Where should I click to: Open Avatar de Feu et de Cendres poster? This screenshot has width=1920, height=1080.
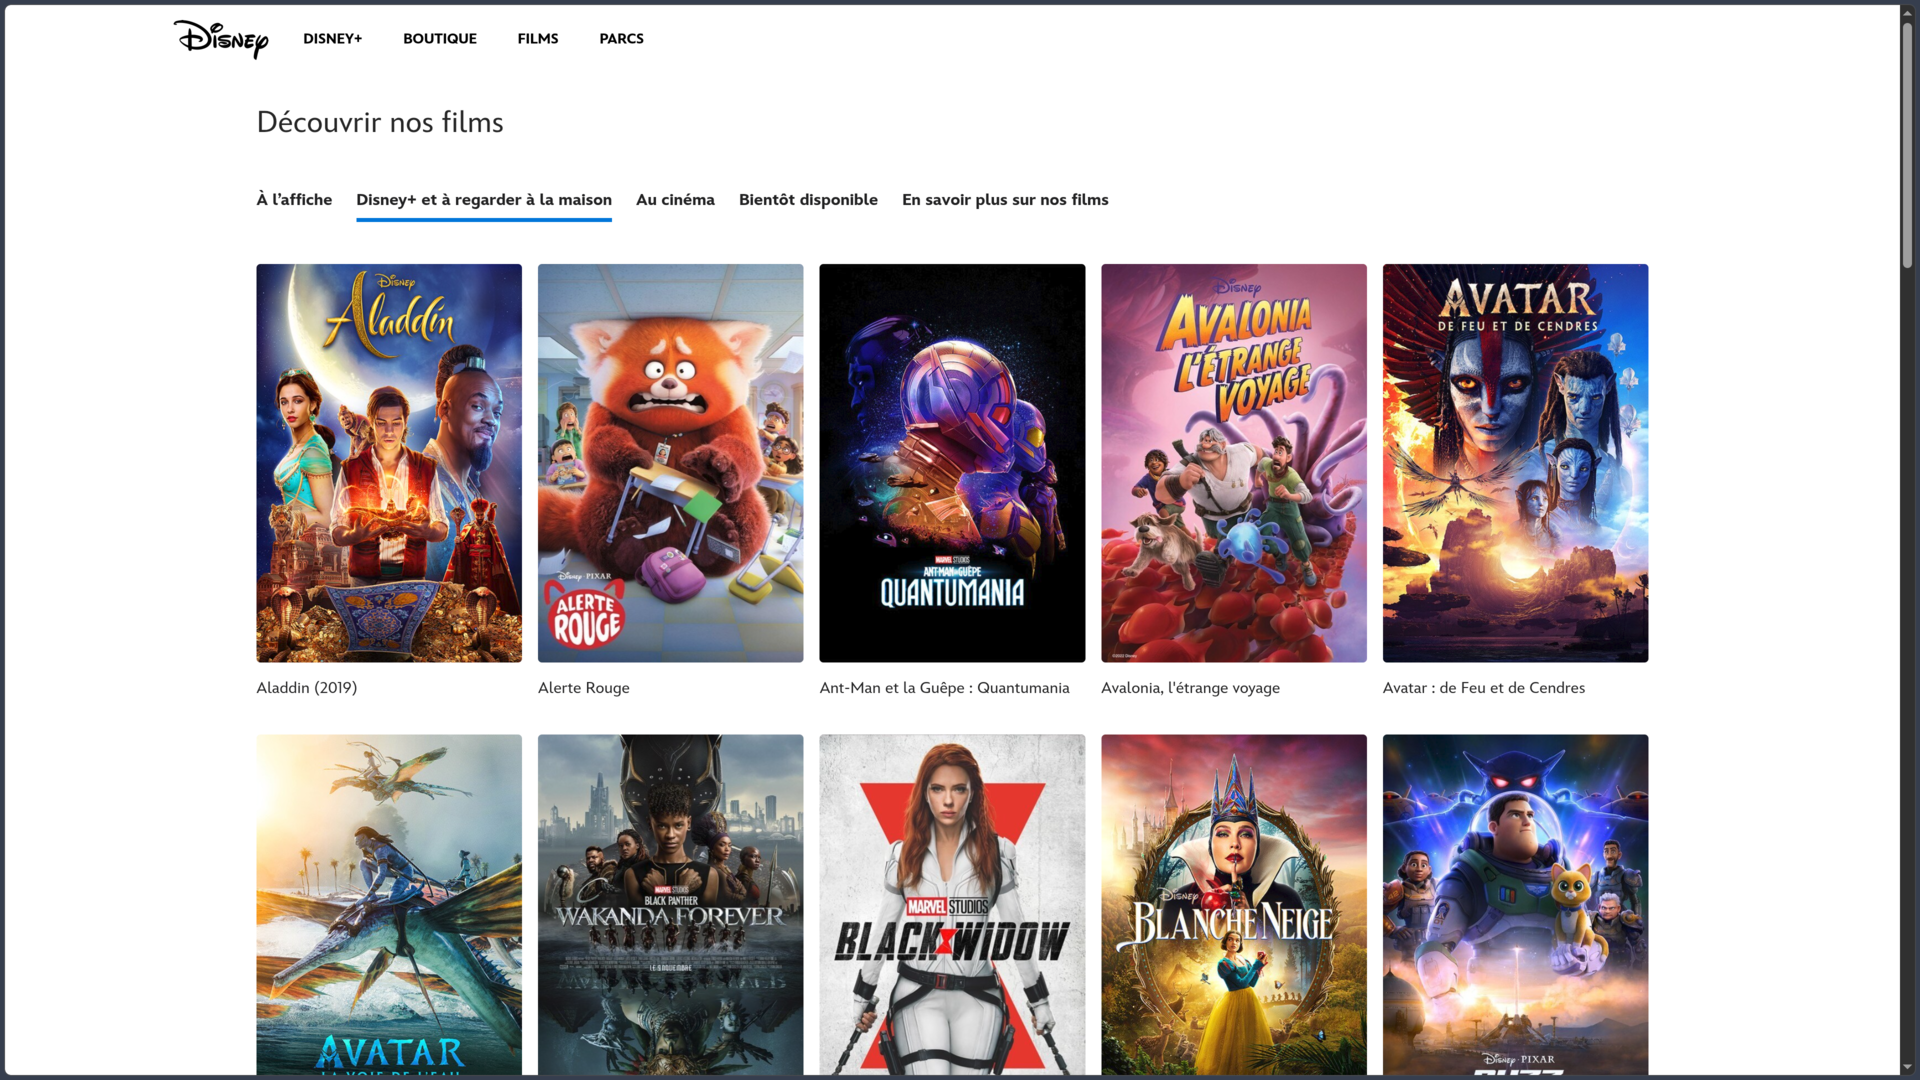click(1515, 463)
